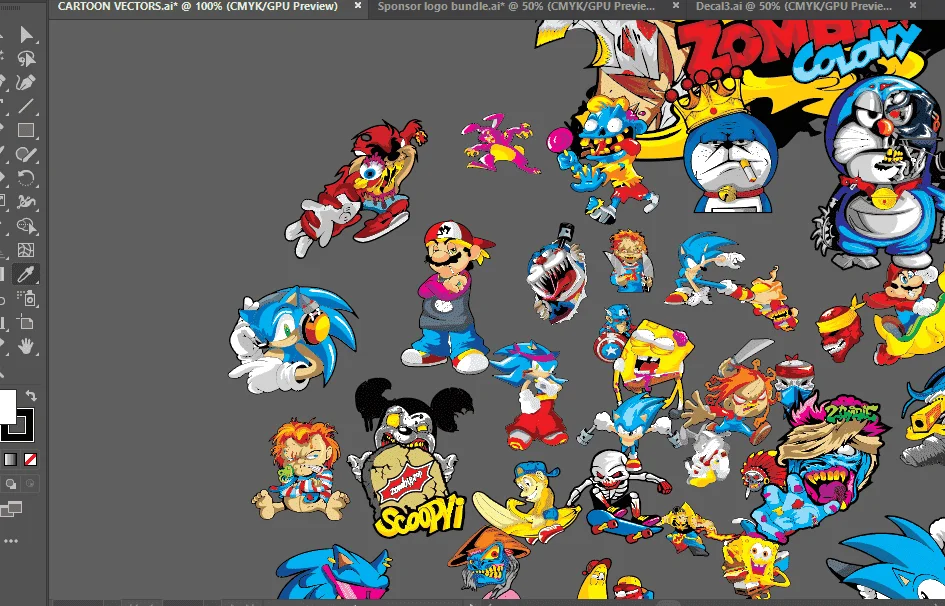The width and height of the screenshot is (945, 606).
Task: Click the sitting Chucky doll artwork
Action: (300, 471)
